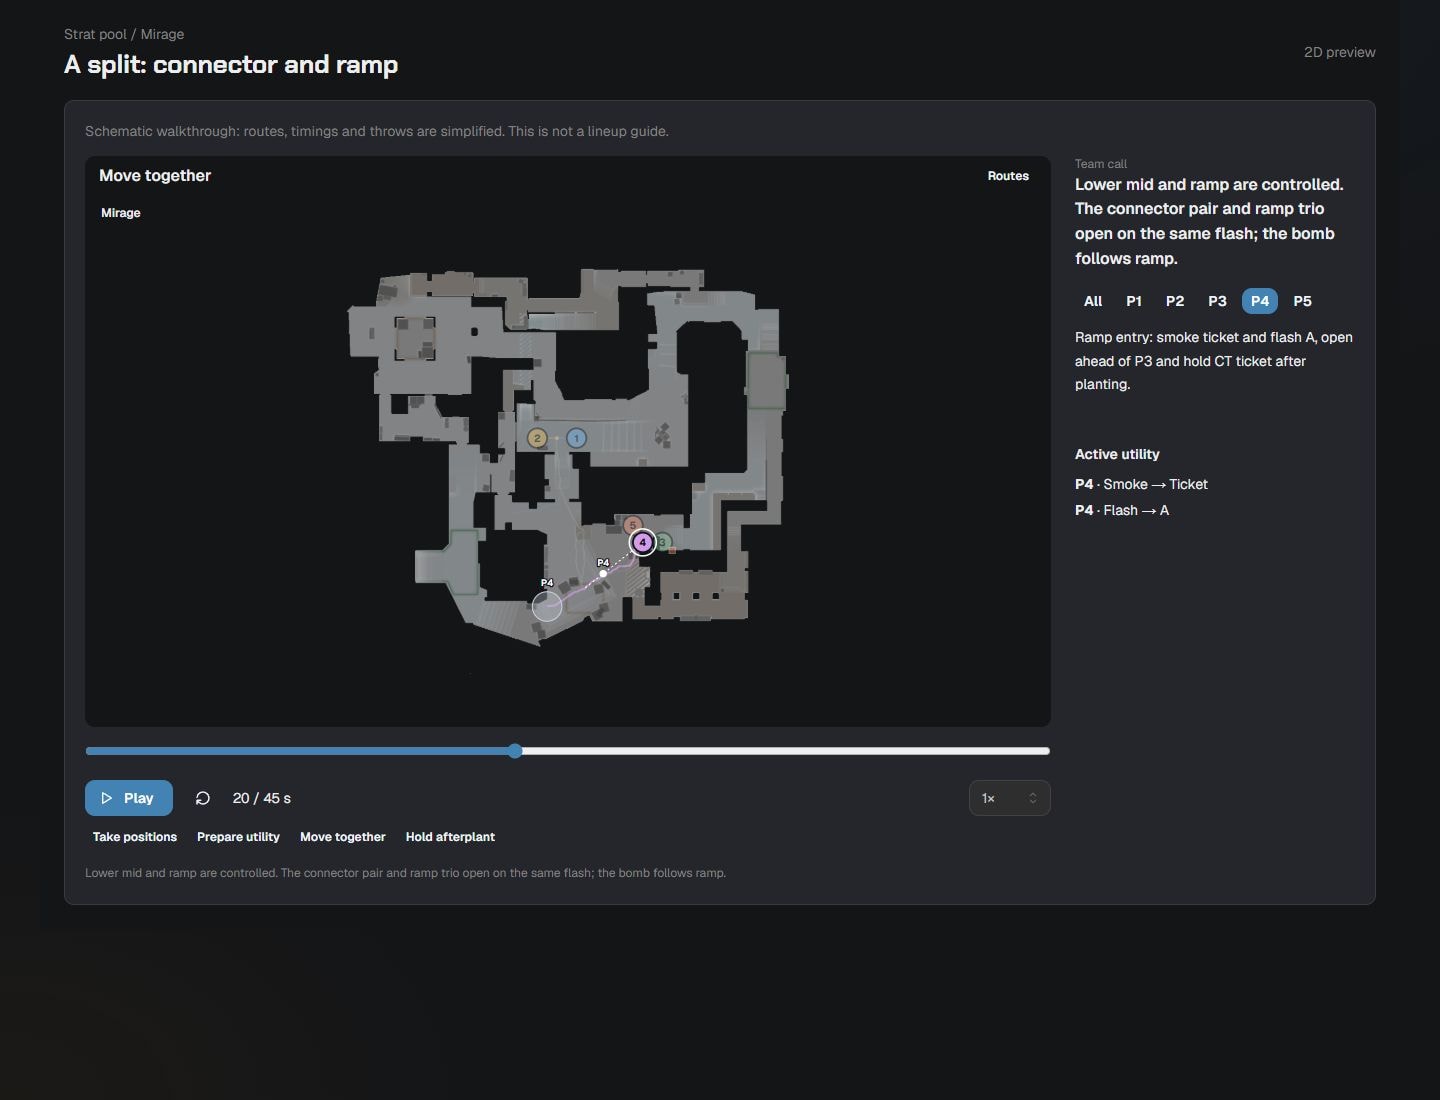Viewport: 1440px width, 1100px height.
Task: Click the restart playback icon
Action: click(x=202, y=798)
